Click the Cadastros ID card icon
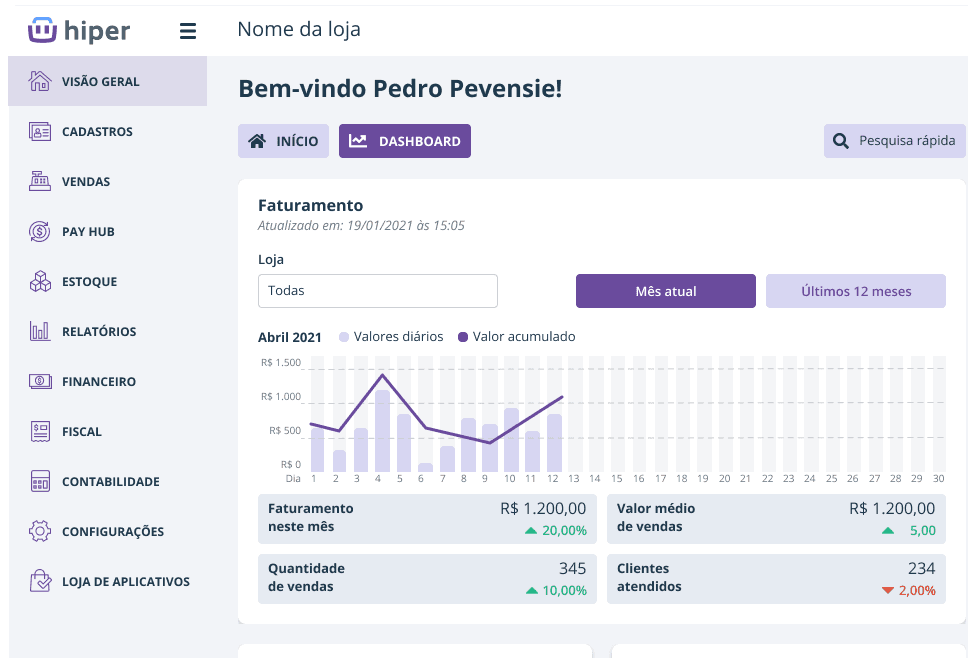968x658 pixels. [40, 131]
